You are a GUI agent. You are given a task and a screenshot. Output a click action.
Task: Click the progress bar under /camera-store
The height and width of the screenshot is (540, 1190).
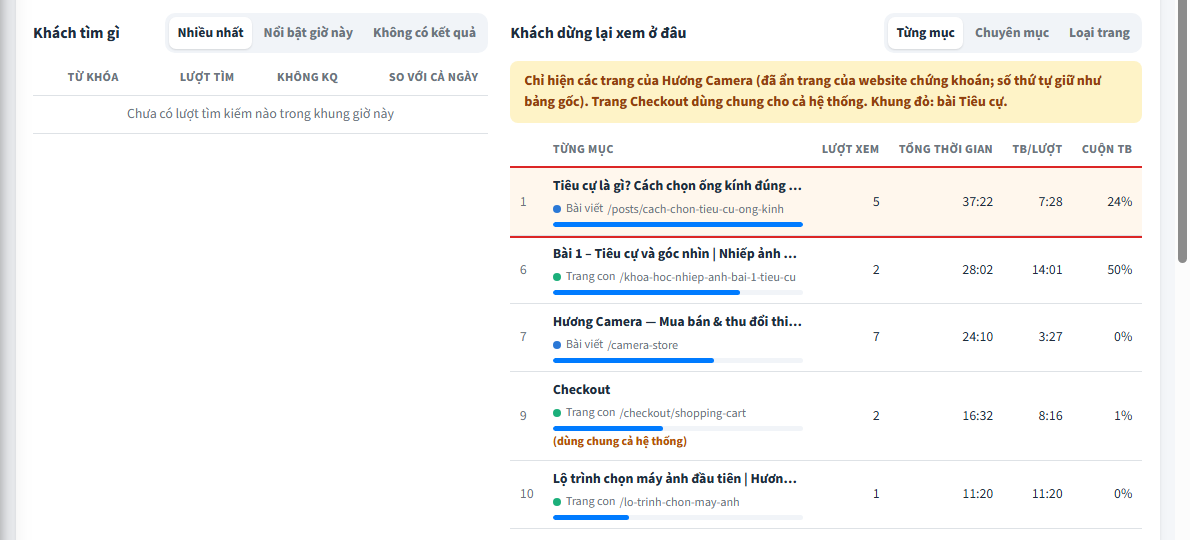click(678, 360)
